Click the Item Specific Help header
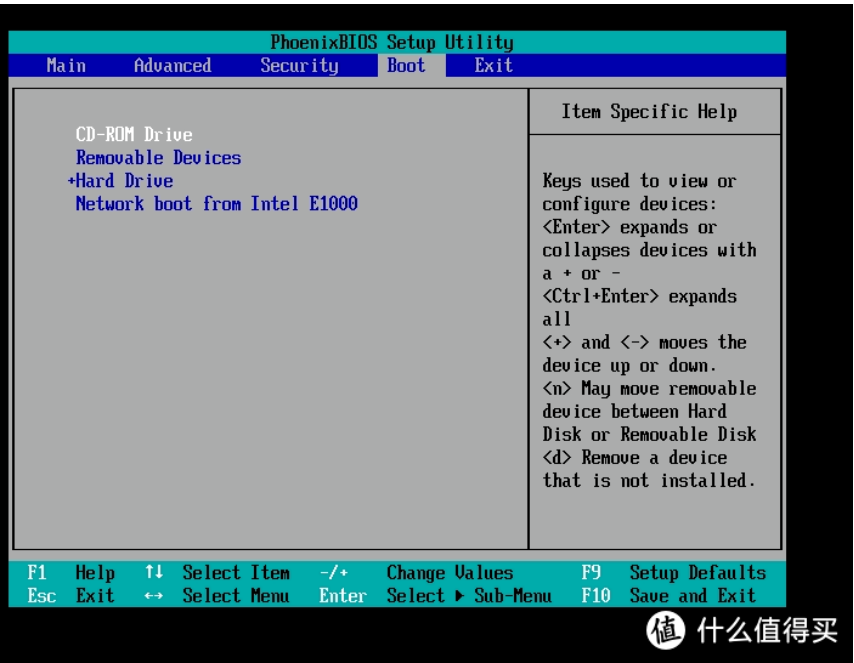Viewport: 854px width, 663px height. click(x=648, y=112)
